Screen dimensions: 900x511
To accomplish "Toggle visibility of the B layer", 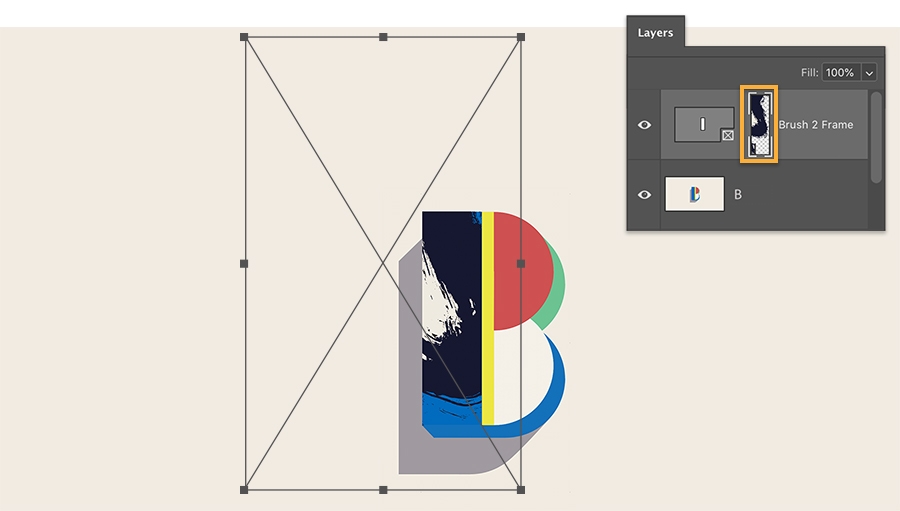I will pyautogui.click(x=644, y=195).
